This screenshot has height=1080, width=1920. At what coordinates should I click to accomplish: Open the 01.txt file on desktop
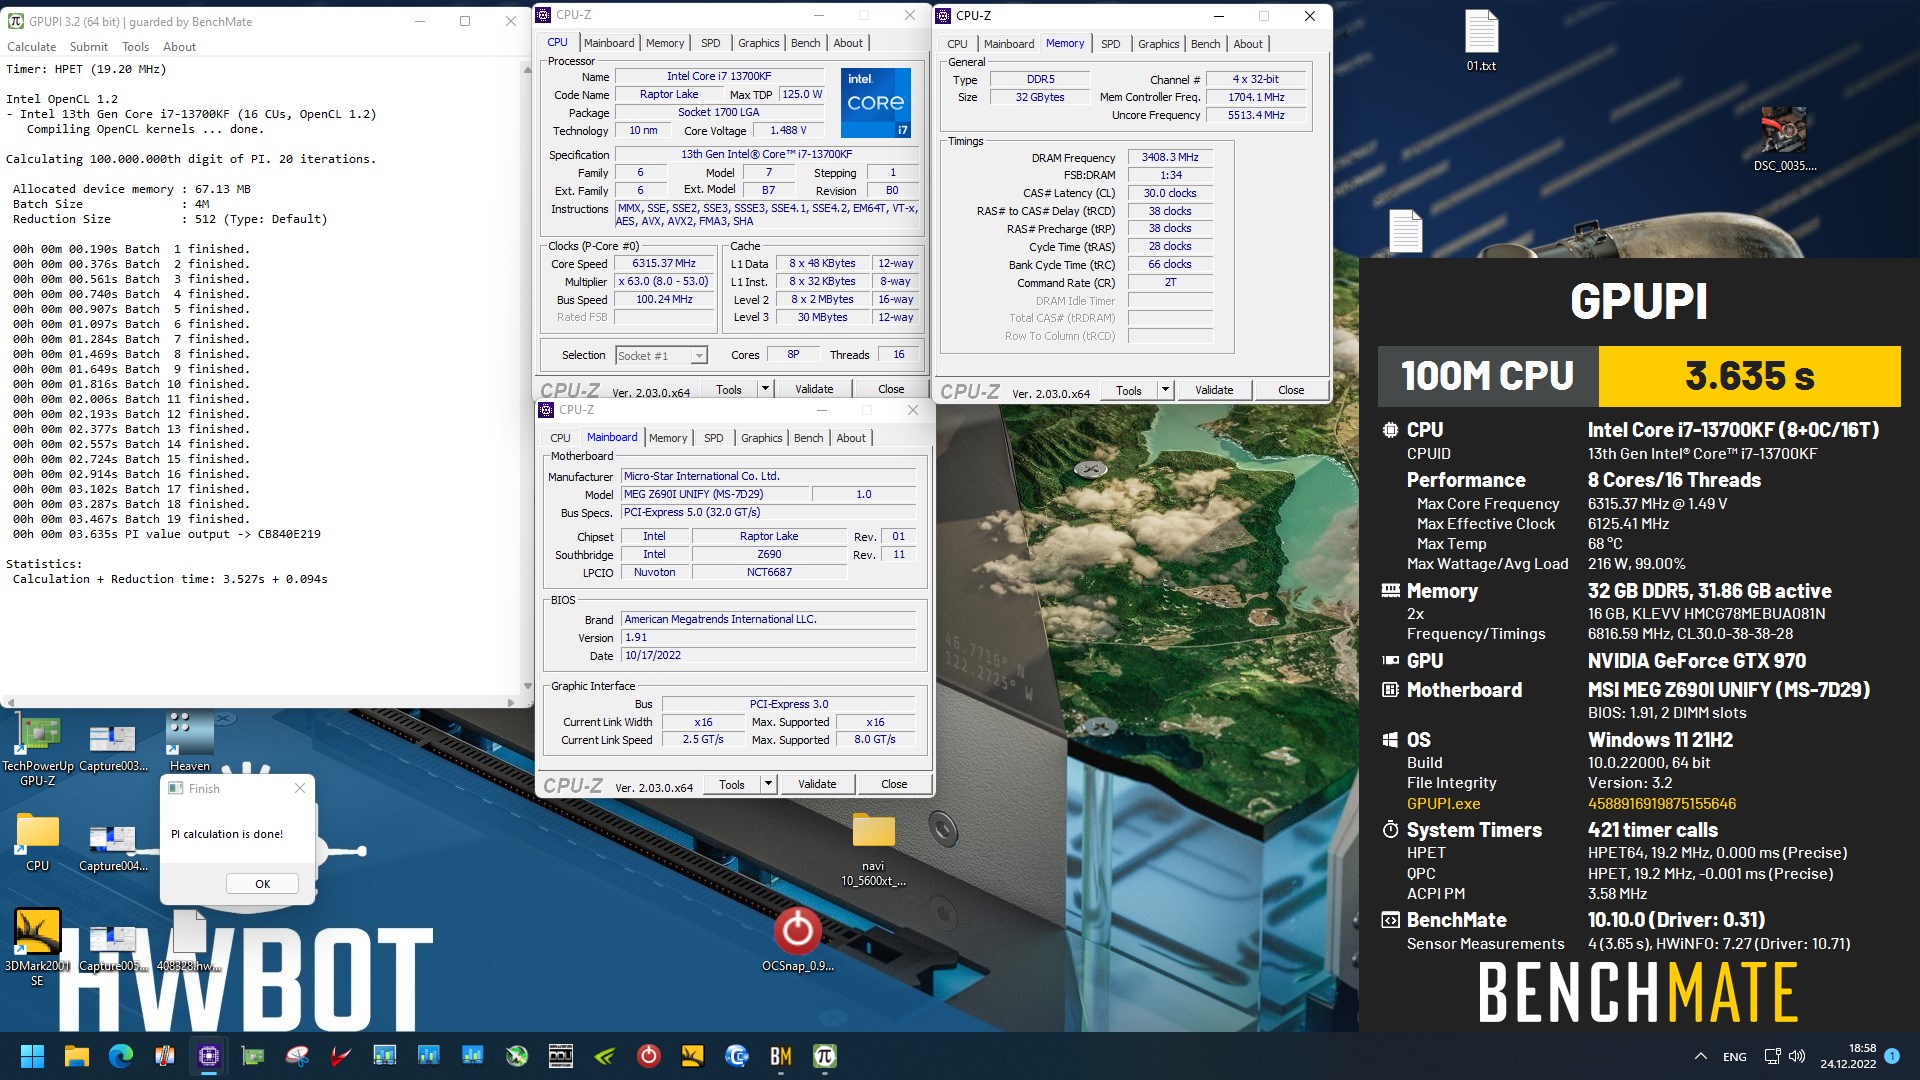click(x=1481, y=42)
